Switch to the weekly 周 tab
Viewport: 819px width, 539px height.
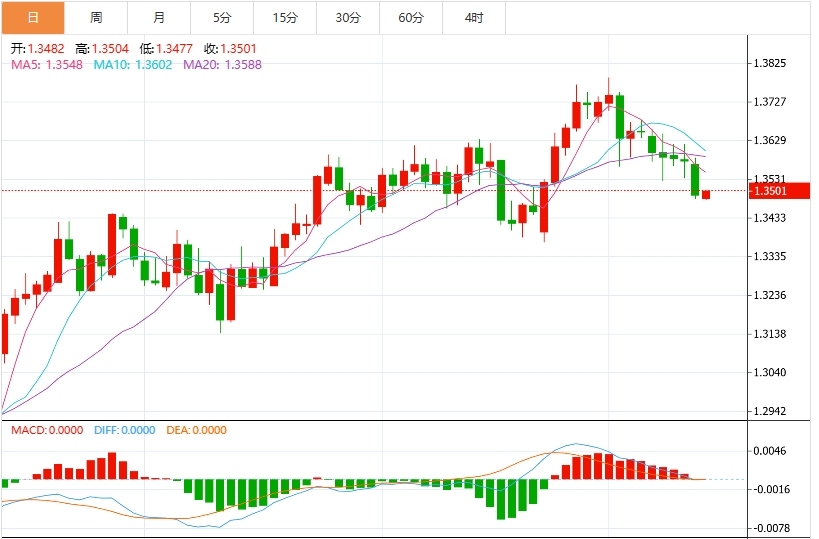coord(96,18)
